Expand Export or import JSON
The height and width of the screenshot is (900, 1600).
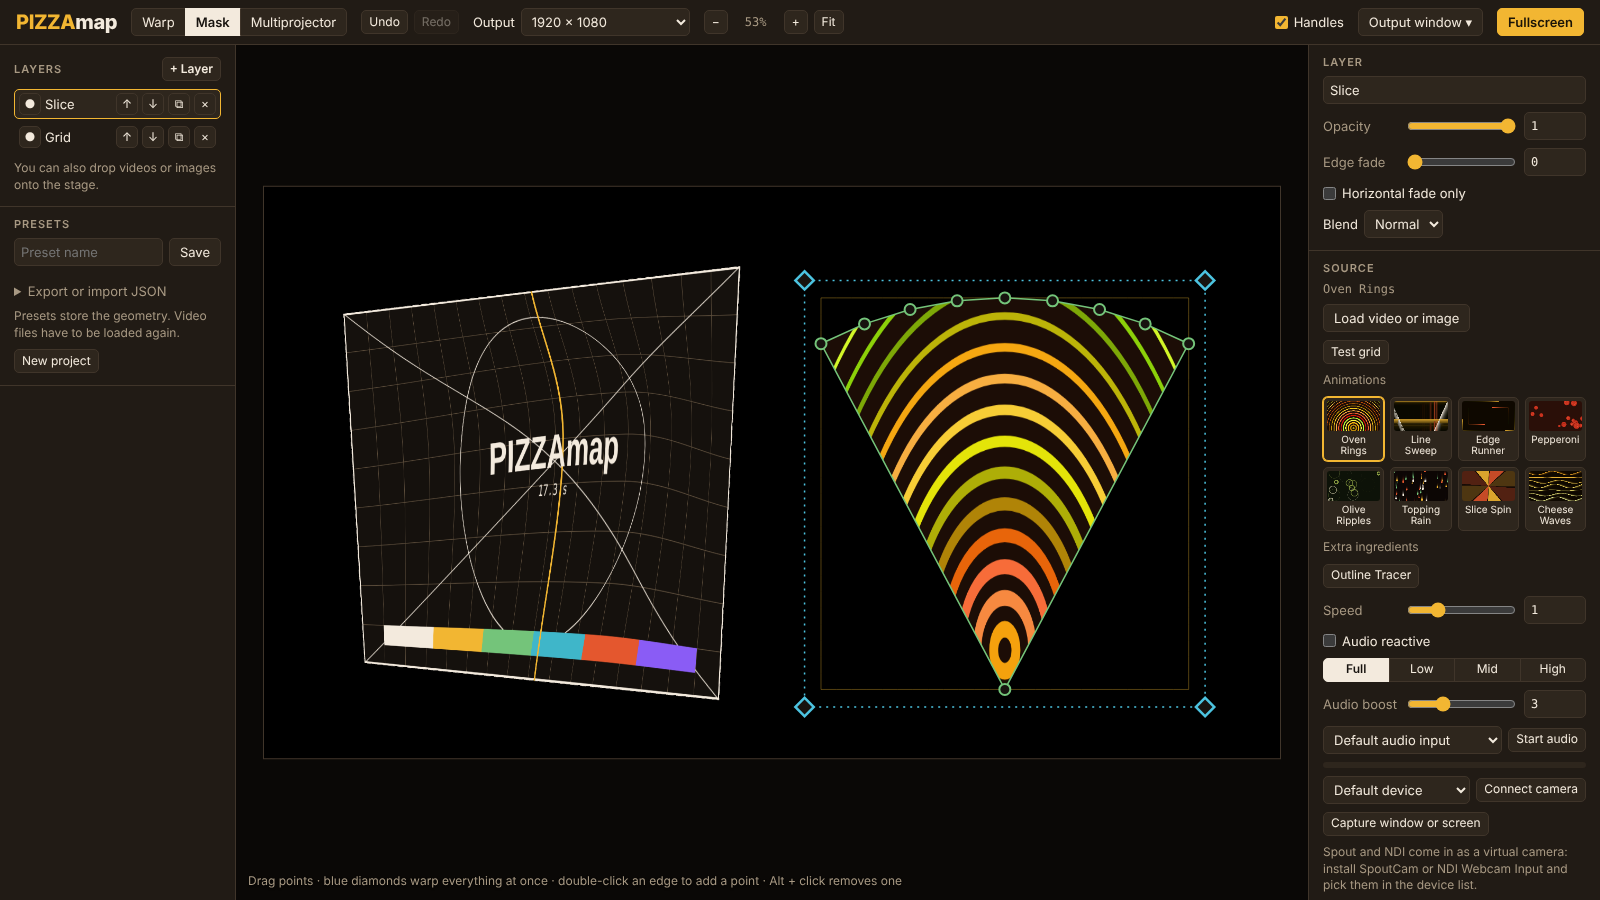click(90, 291)
